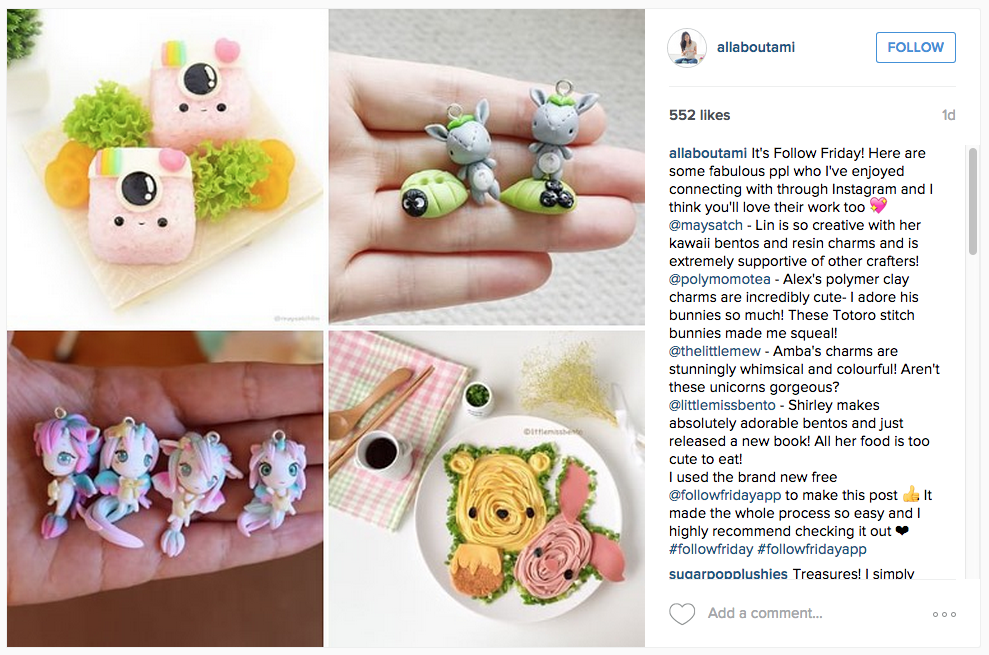Open the @maysatch profile mention
Image resolution: width=989 pixels, height=655 pixels.
pos(706,225)
